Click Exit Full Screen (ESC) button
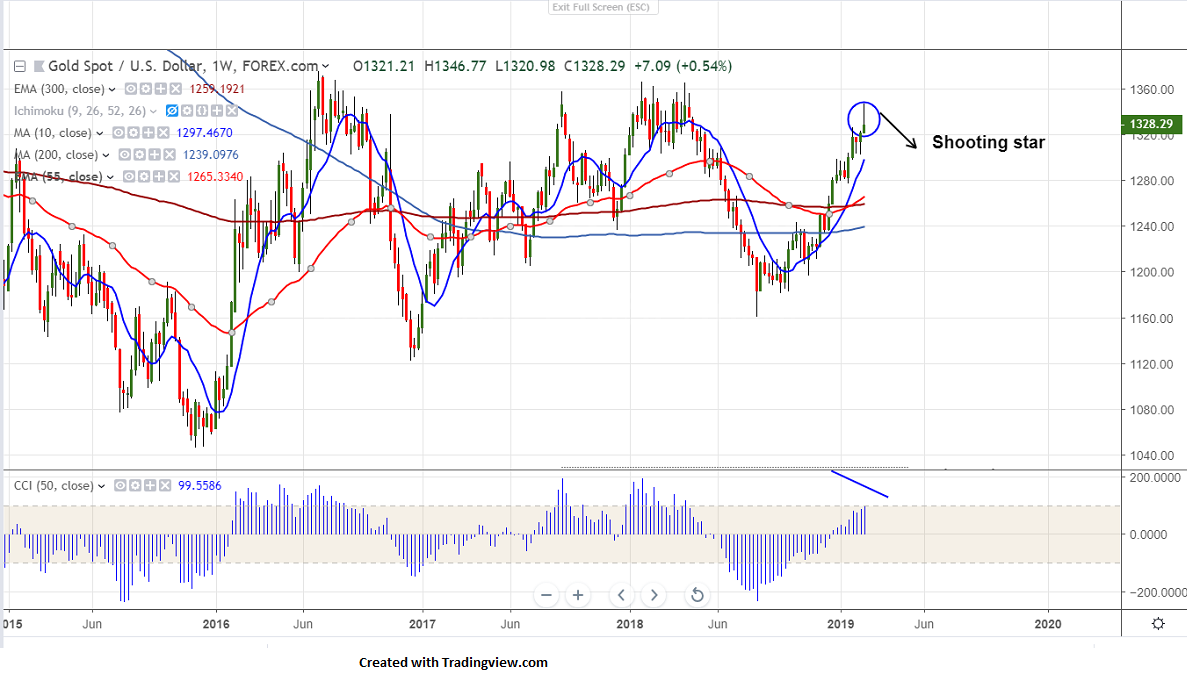The image size is (1187, 675). [x=603, y=7]
